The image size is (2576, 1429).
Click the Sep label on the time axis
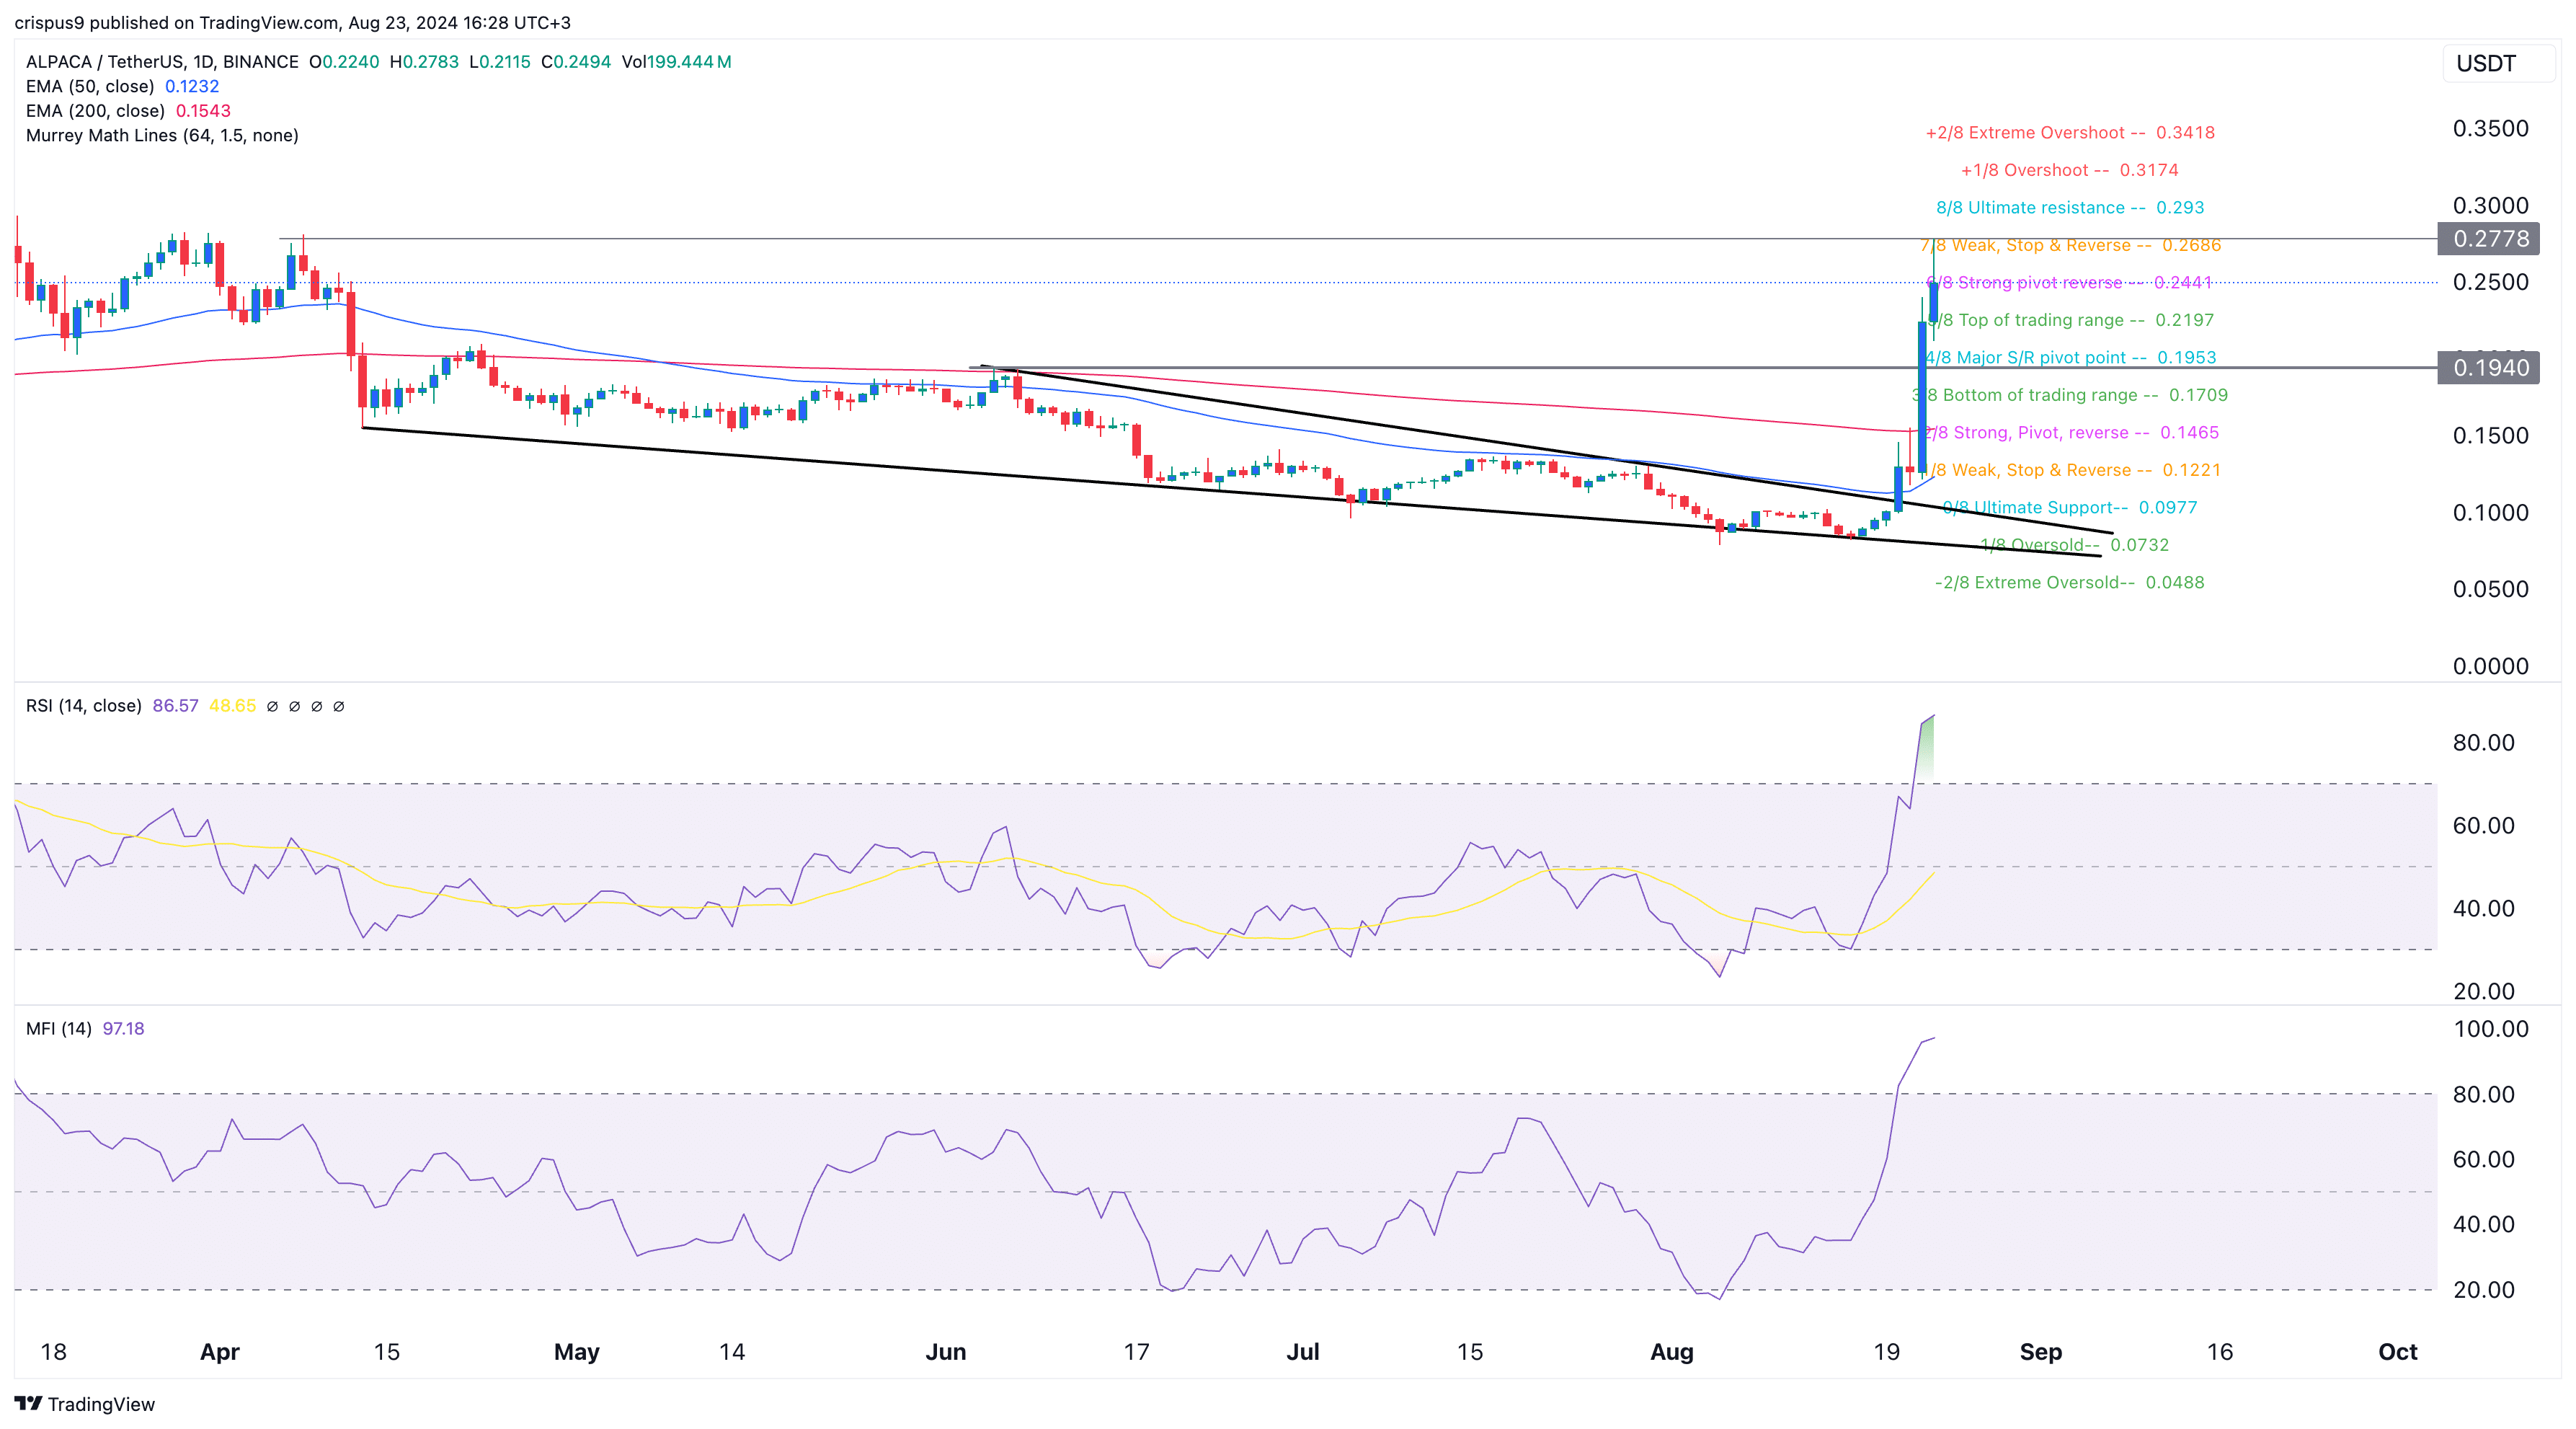pyautogui.click(x=2041, y=1352)
